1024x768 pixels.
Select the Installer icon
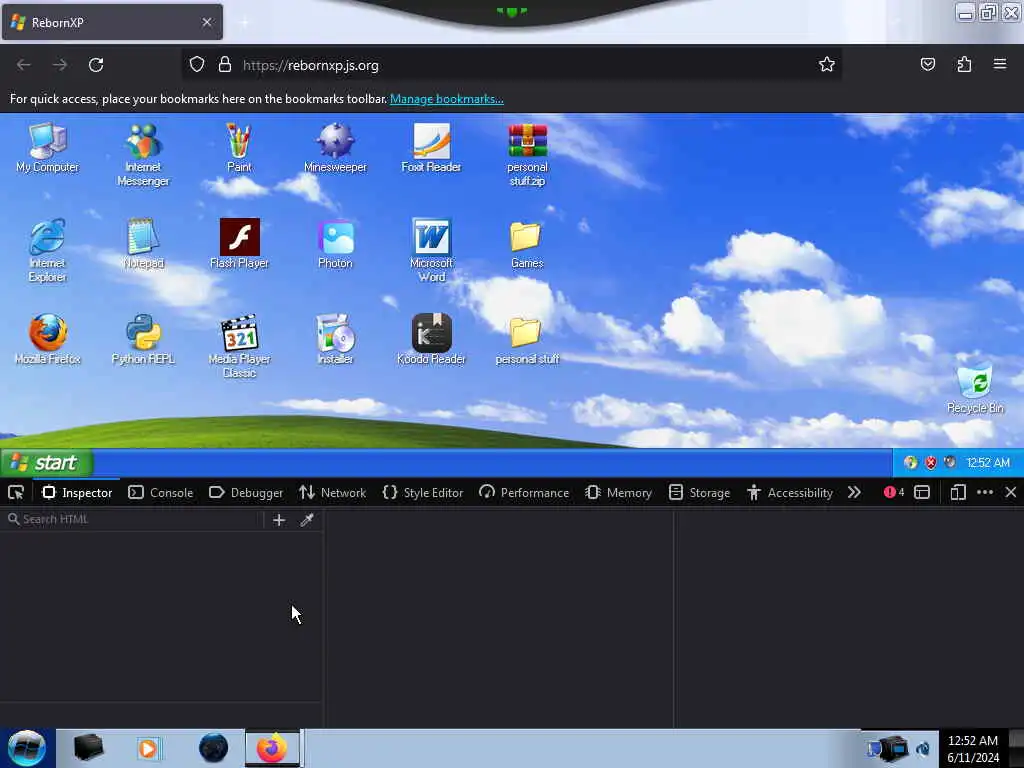click(x=335, y=340)
